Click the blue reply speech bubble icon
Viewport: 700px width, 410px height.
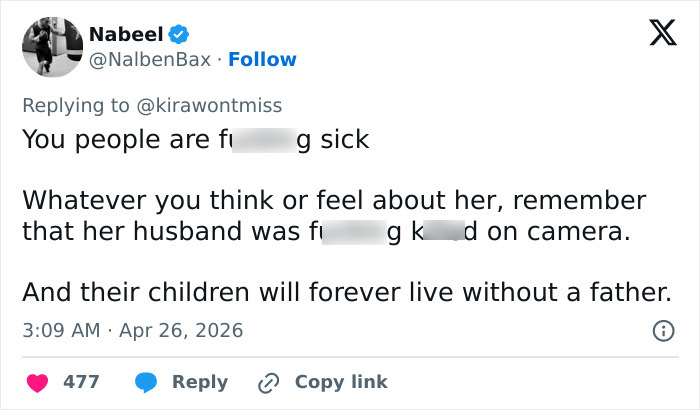click(x=147, y=382)
